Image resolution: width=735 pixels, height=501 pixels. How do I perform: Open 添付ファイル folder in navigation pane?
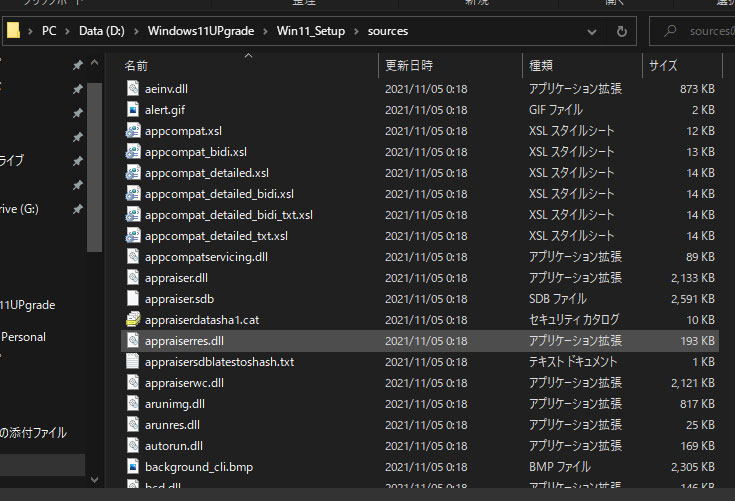point(33,433)
